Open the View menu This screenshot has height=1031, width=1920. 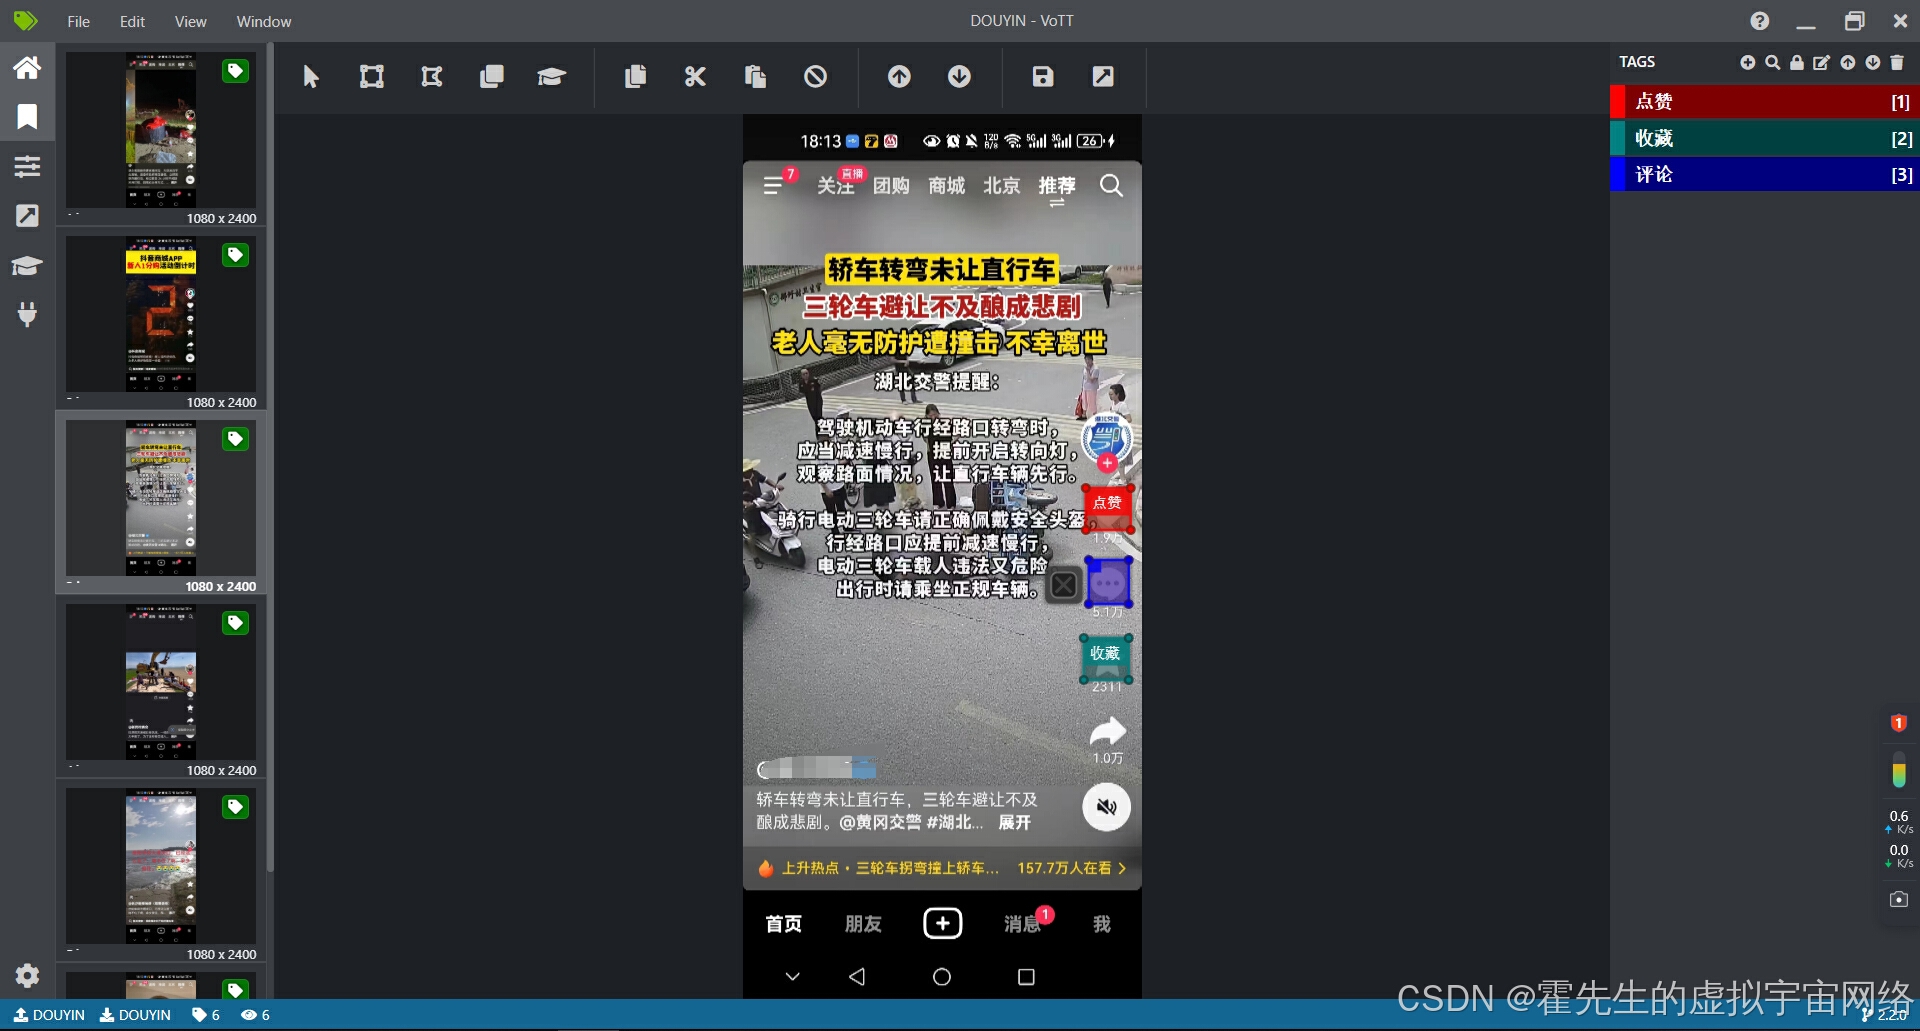[190, 21]
